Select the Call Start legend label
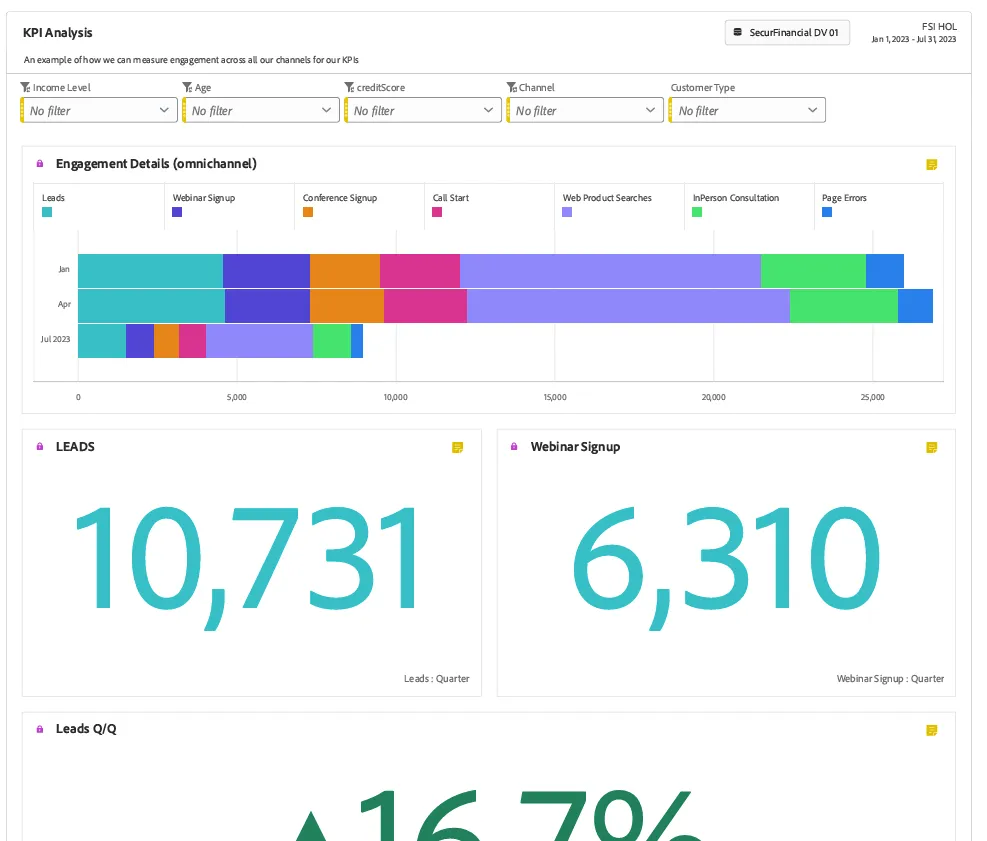This screenshot has width=987, height=841. [x=451, y=198]
